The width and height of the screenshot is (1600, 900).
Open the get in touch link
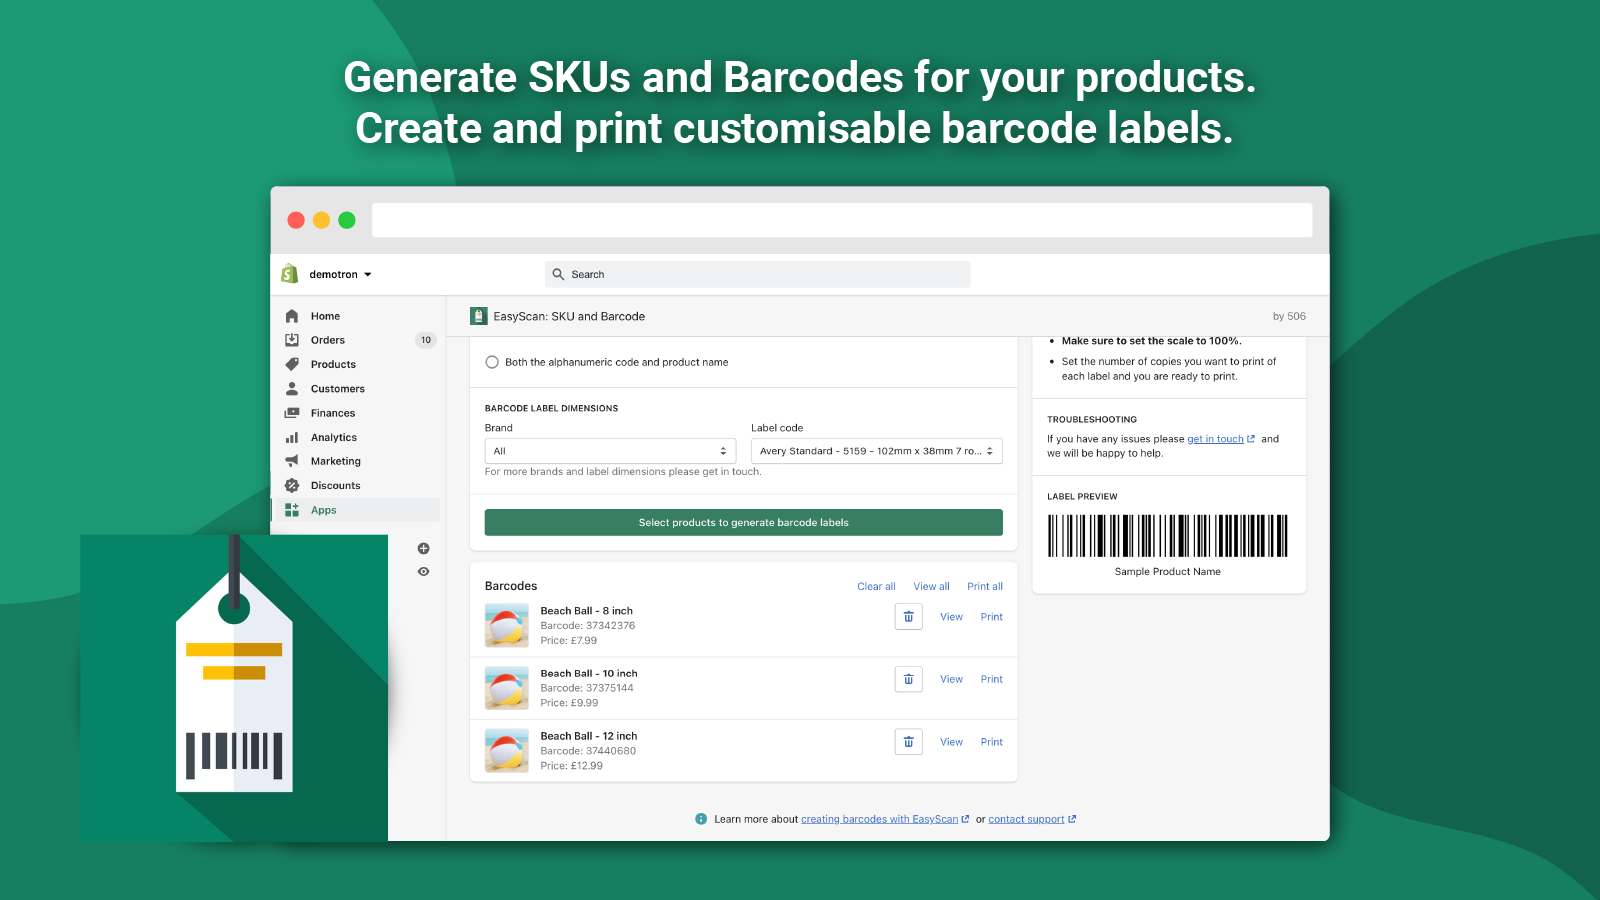(x=1215, y=438)
